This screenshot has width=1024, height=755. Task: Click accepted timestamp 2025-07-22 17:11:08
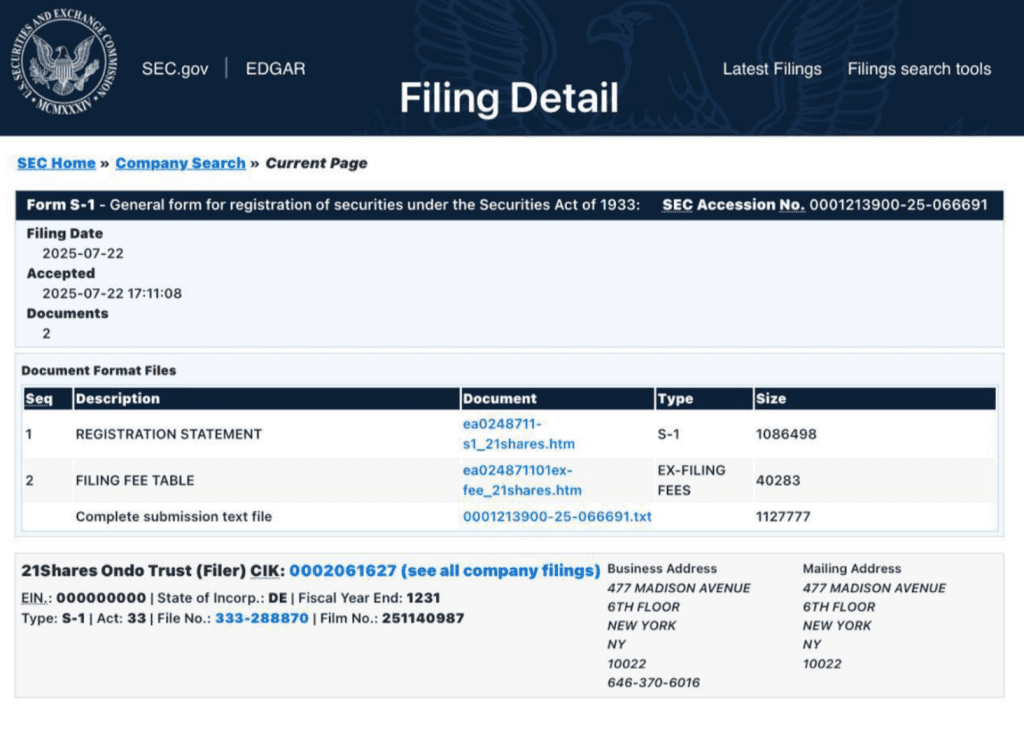tap(112, 293)
